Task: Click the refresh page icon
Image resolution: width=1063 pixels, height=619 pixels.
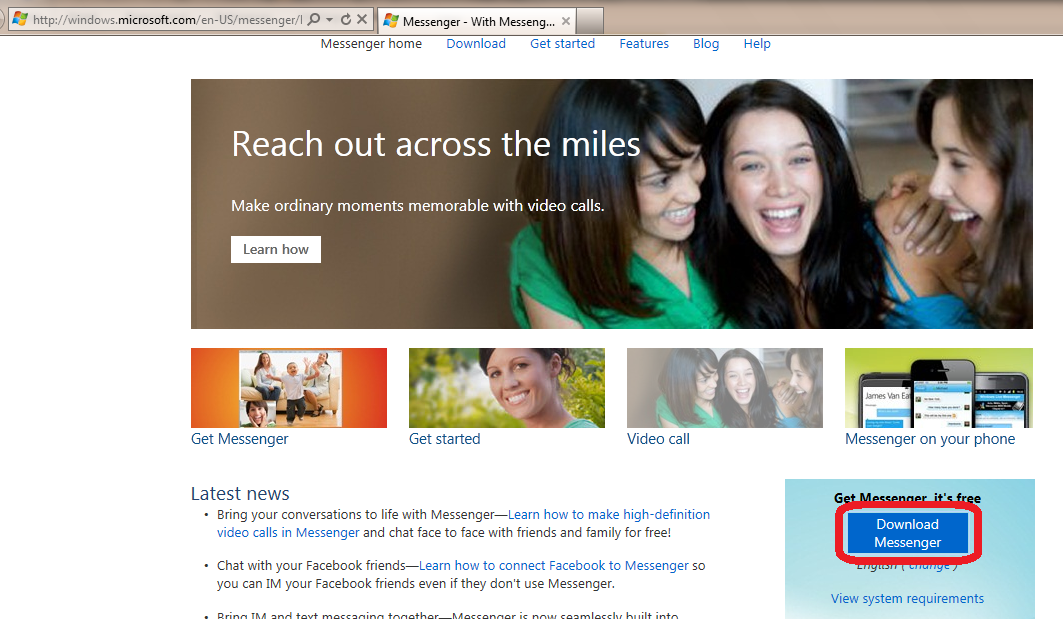Action: click(x=346, y=20)
